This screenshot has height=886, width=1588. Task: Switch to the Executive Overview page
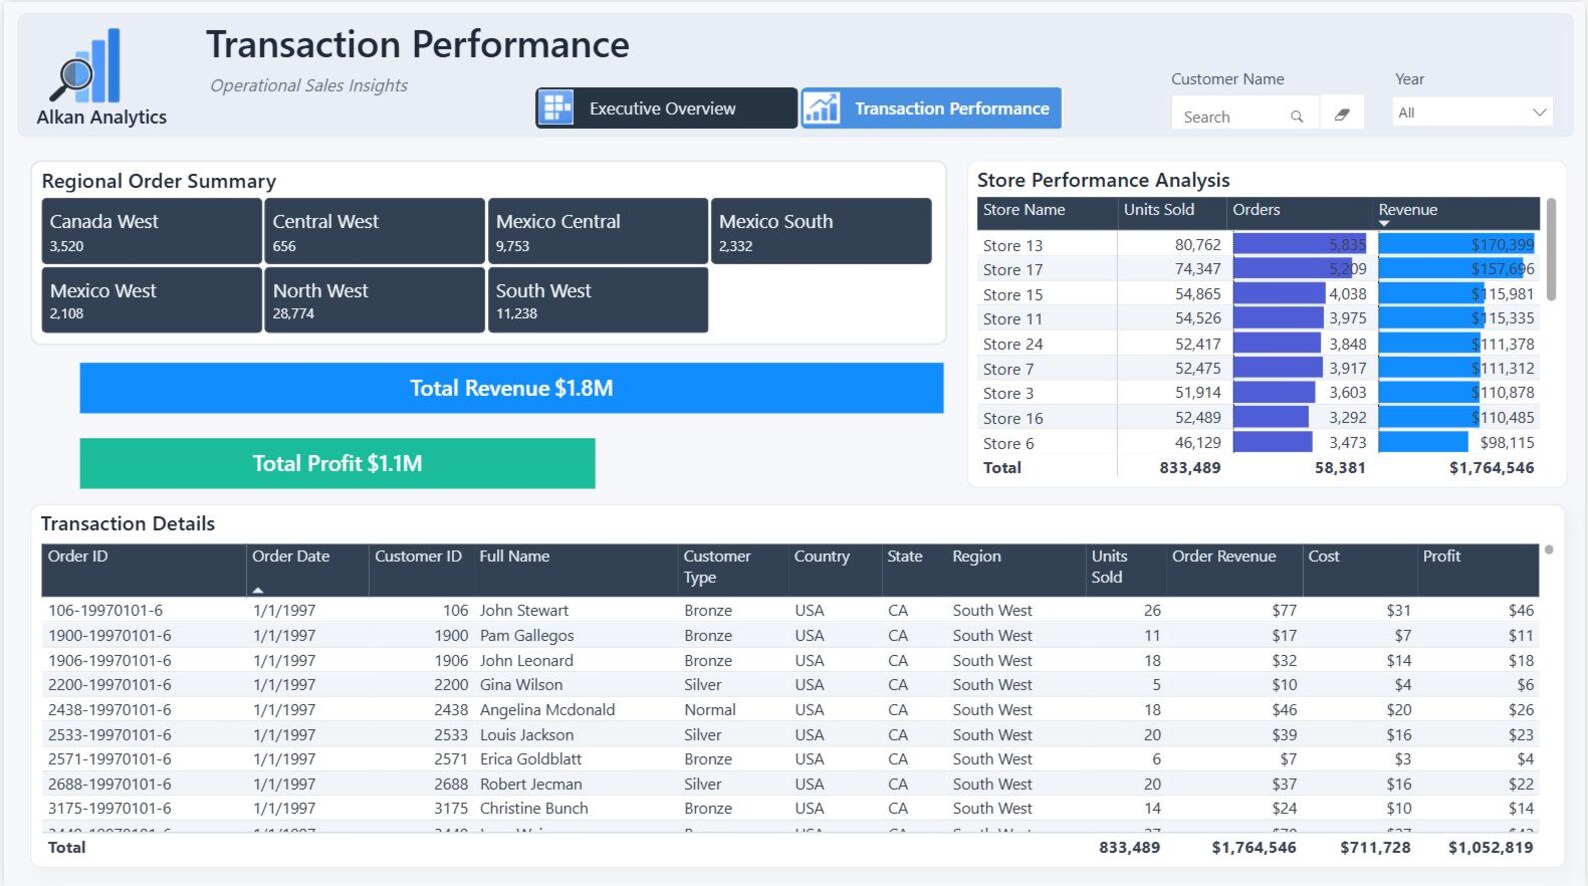[x=666, y=108]
